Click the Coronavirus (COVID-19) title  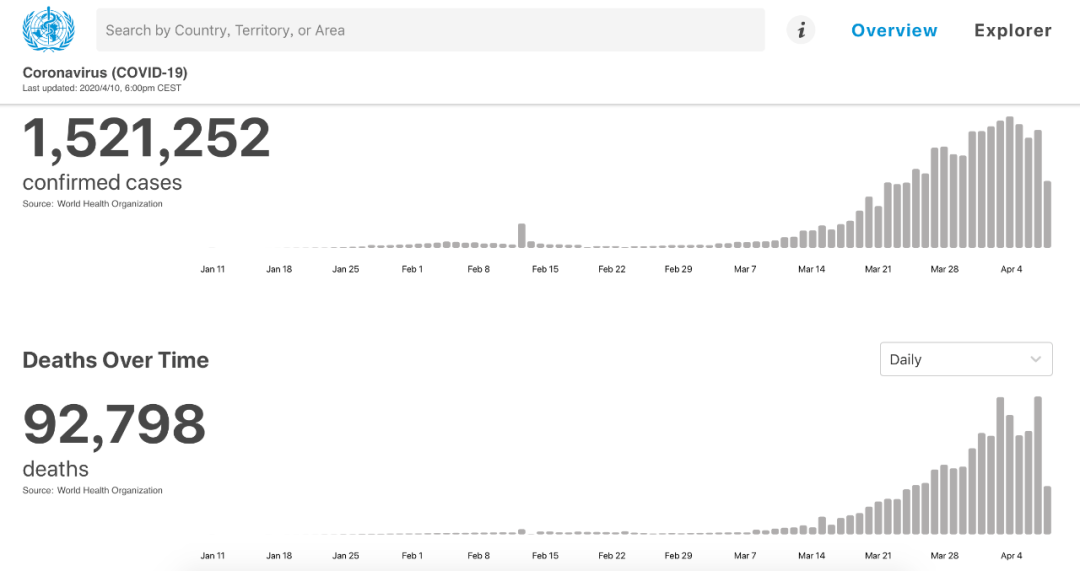pos(105,73)
